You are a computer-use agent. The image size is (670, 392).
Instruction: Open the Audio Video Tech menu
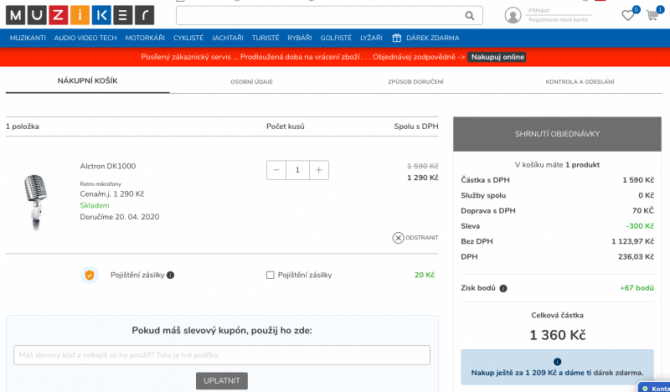tap(85, 38)
